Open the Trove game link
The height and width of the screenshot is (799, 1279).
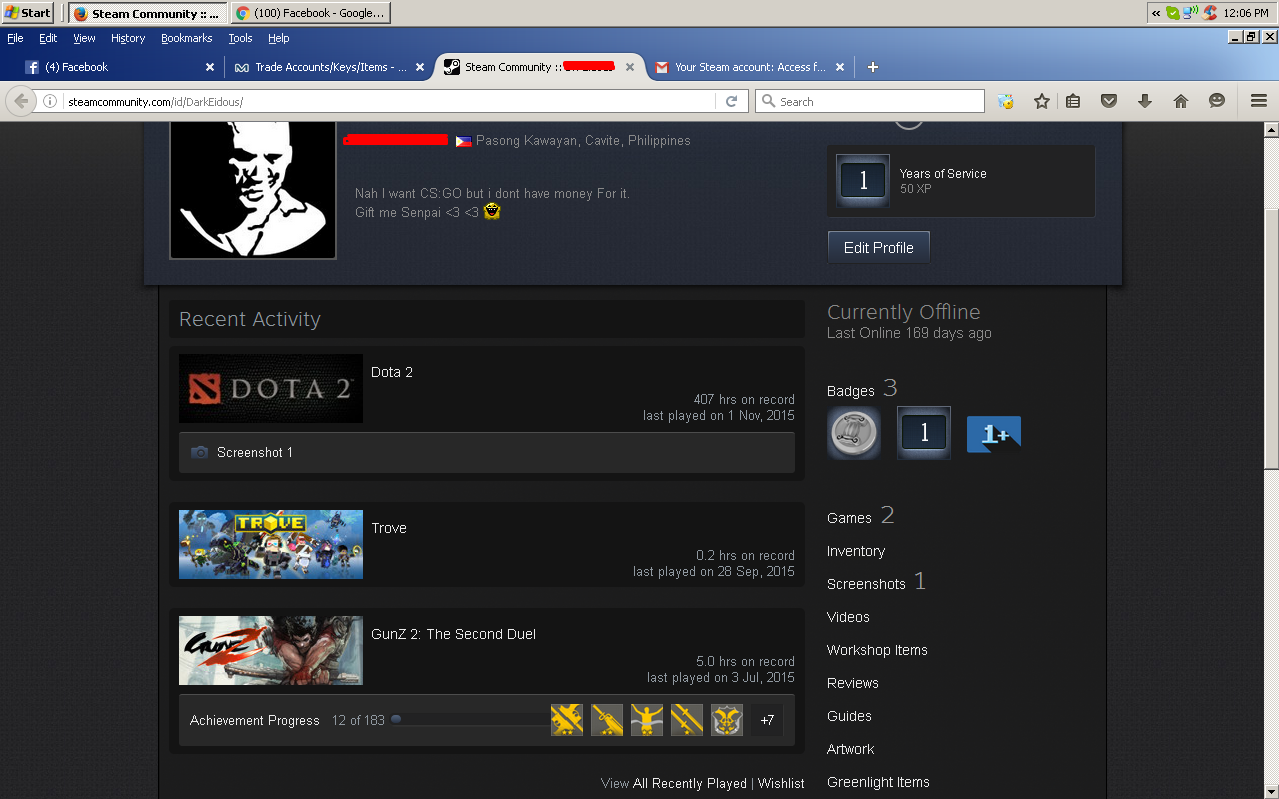point(389,528)
